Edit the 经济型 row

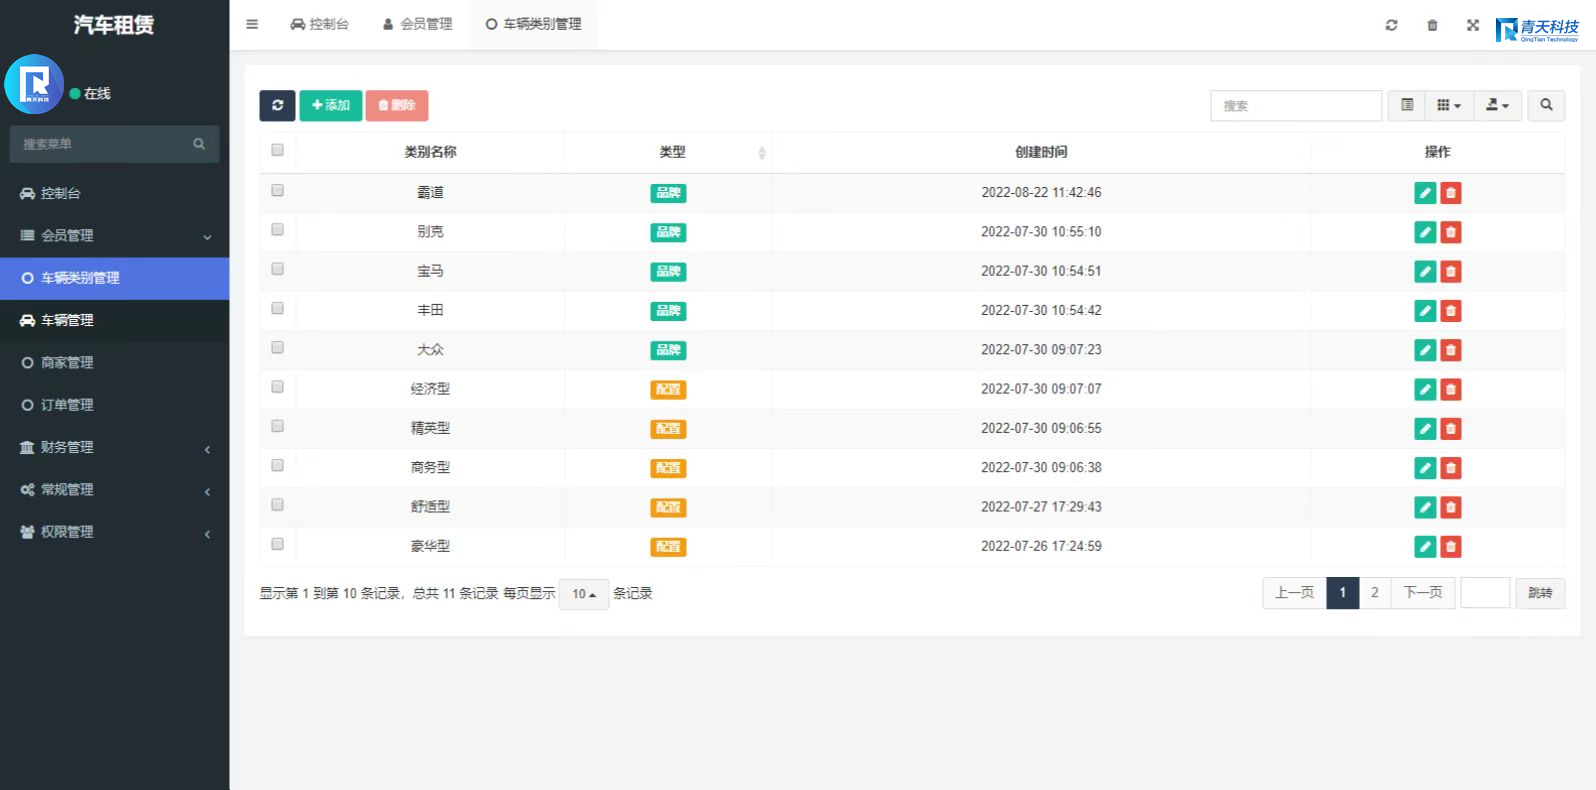tap(1425, 389)
